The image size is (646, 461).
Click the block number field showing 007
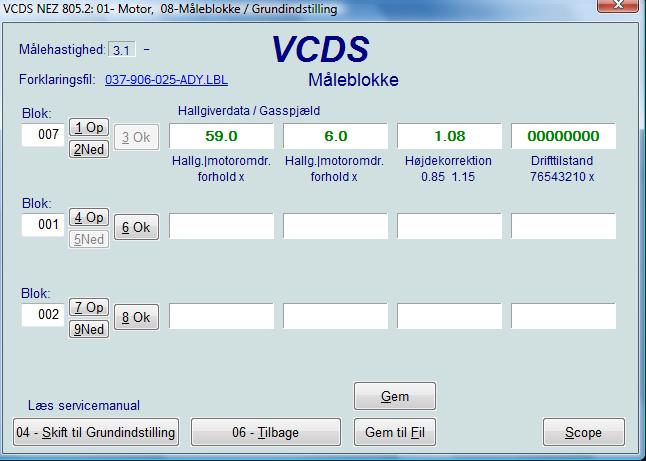[43, 136]
